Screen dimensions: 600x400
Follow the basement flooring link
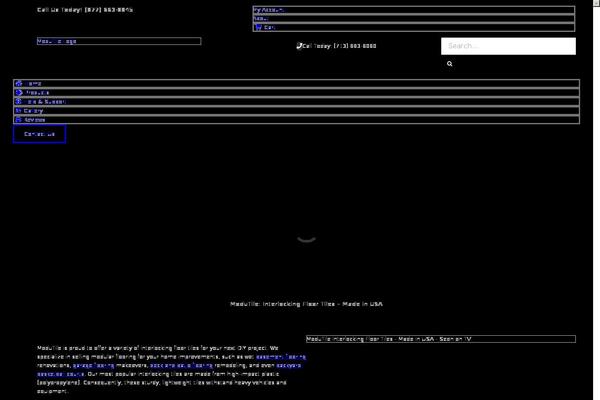281,357
